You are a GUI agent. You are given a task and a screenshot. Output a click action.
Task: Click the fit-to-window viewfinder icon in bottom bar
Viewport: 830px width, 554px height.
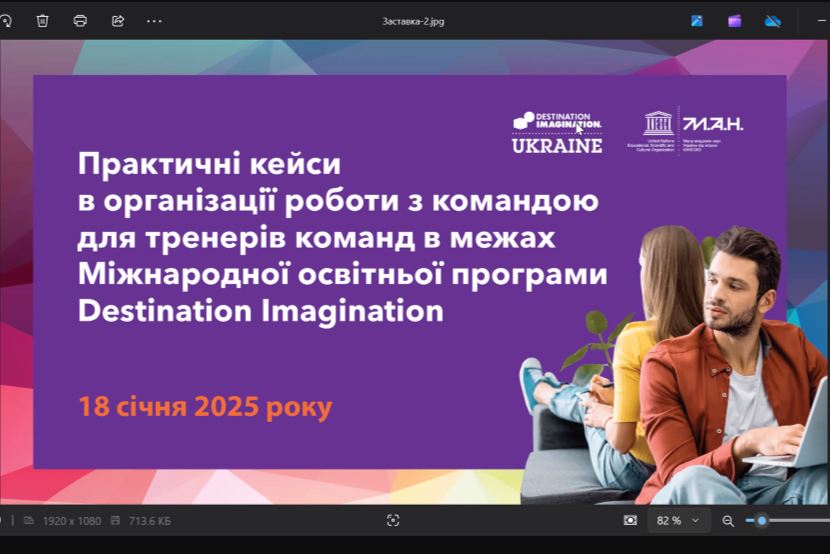(x=393, y=521)
